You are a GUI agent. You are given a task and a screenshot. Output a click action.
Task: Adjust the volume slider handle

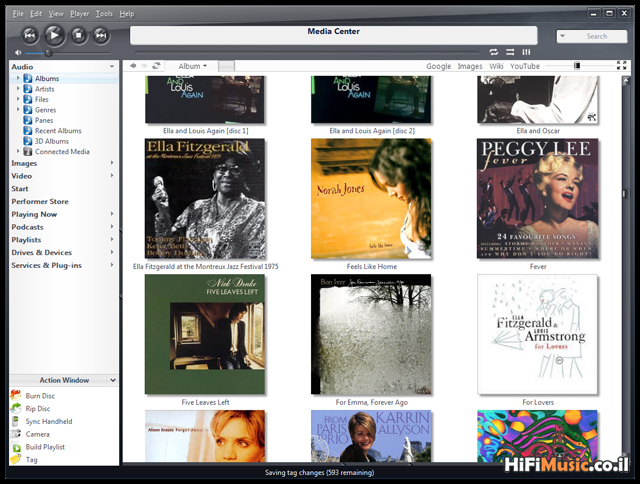pyautogui.click(x=48, y=53)
